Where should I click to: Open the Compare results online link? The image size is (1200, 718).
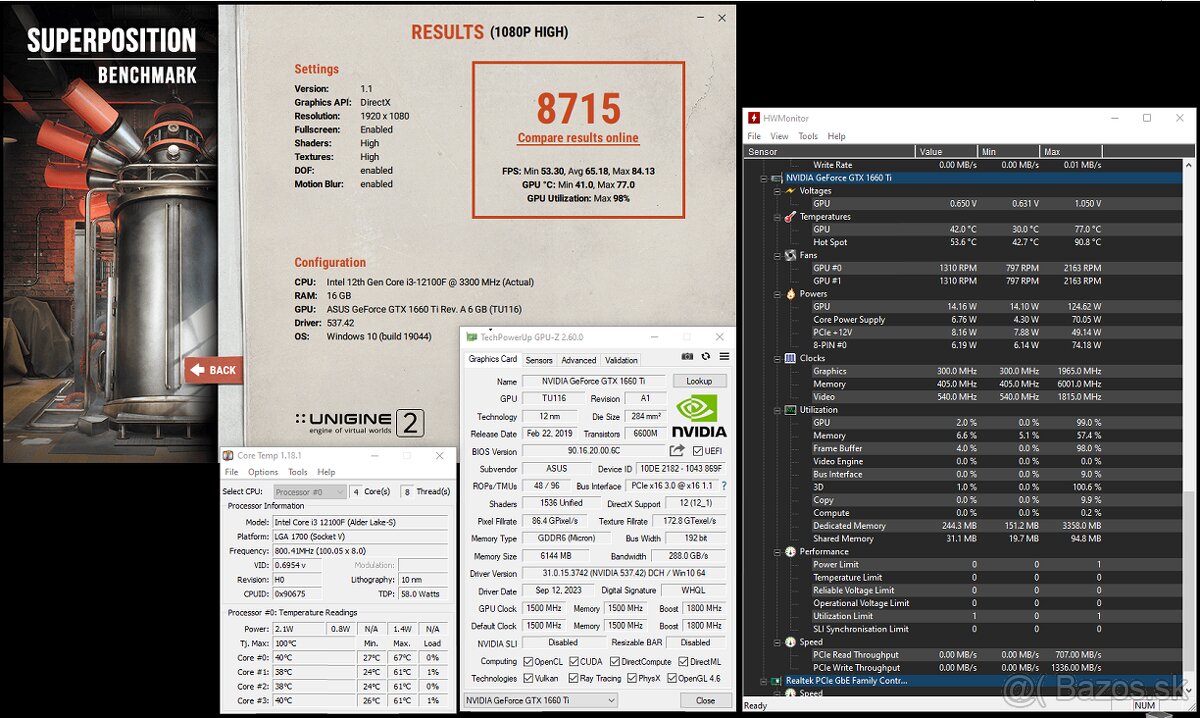point(577,137)
